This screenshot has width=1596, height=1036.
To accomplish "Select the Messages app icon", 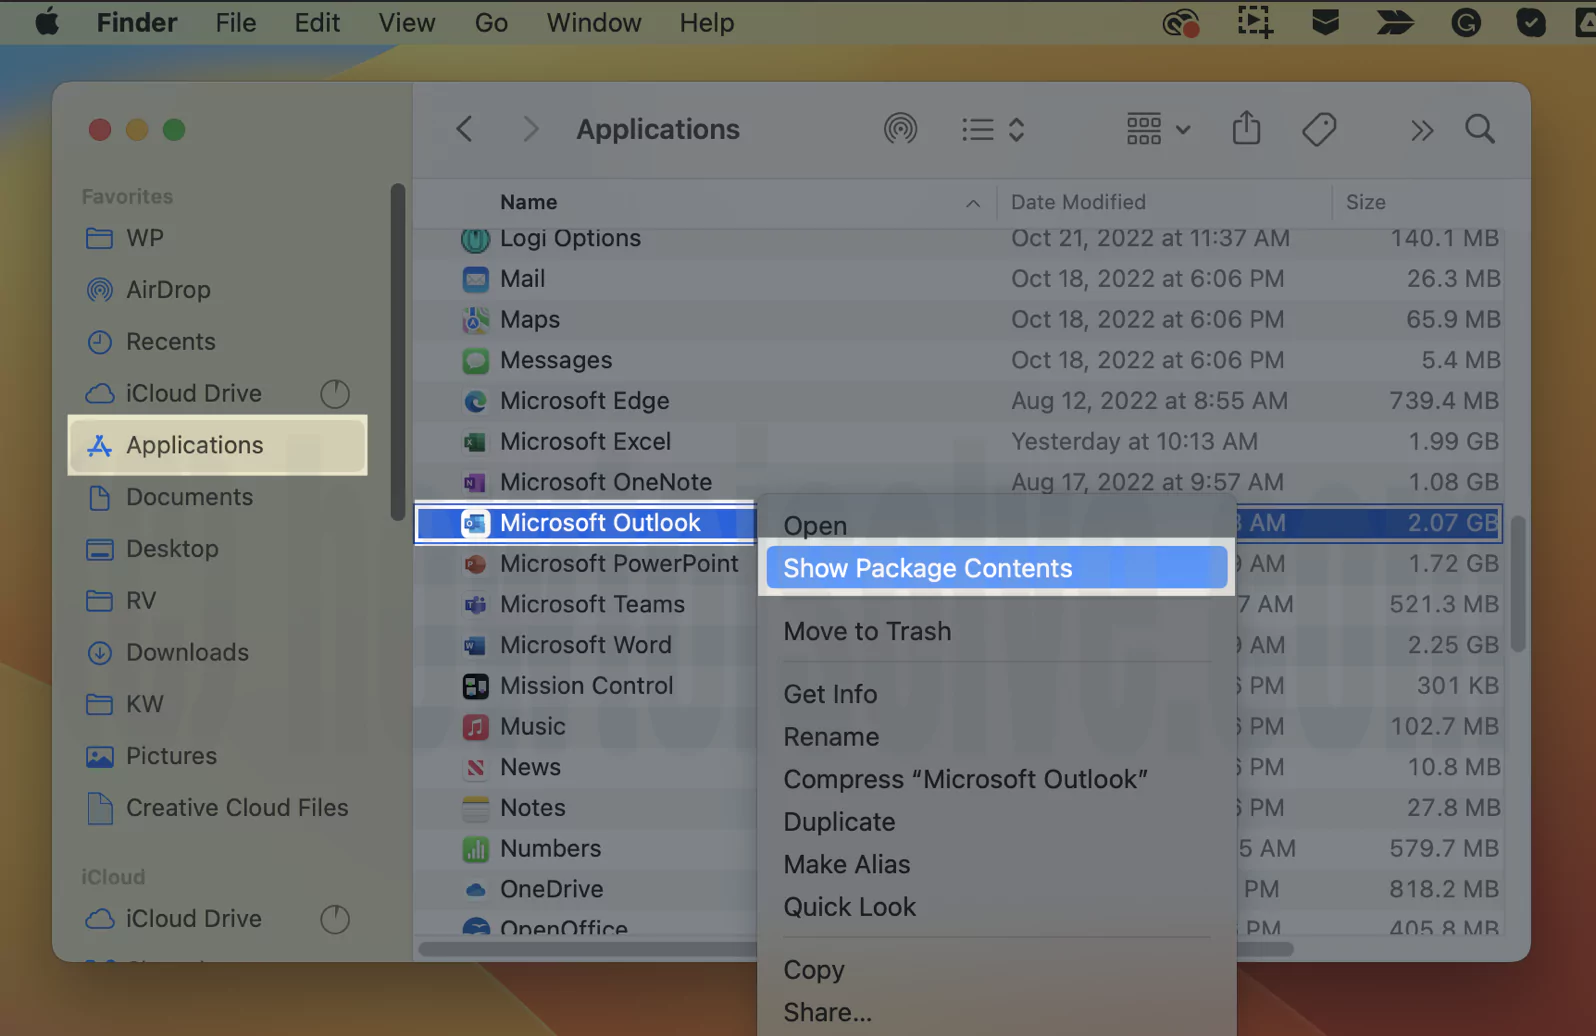I will tap(475, 361).
